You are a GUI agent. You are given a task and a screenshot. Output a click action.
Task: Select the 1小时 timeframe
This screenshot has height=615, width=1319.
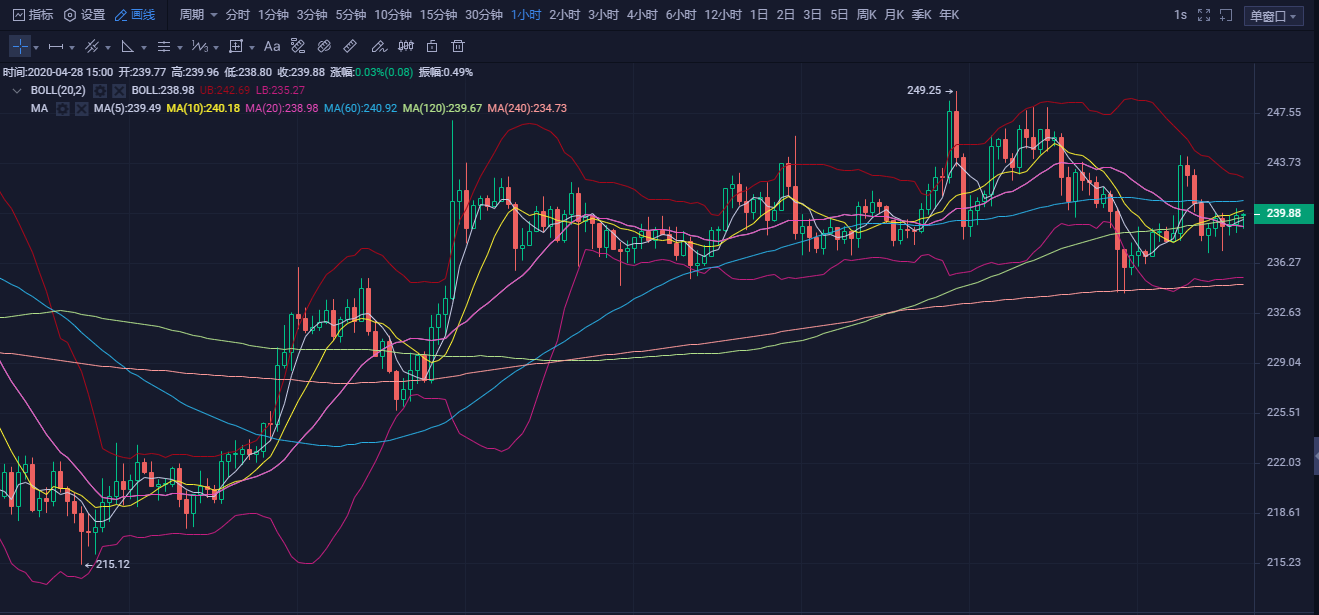526,15
